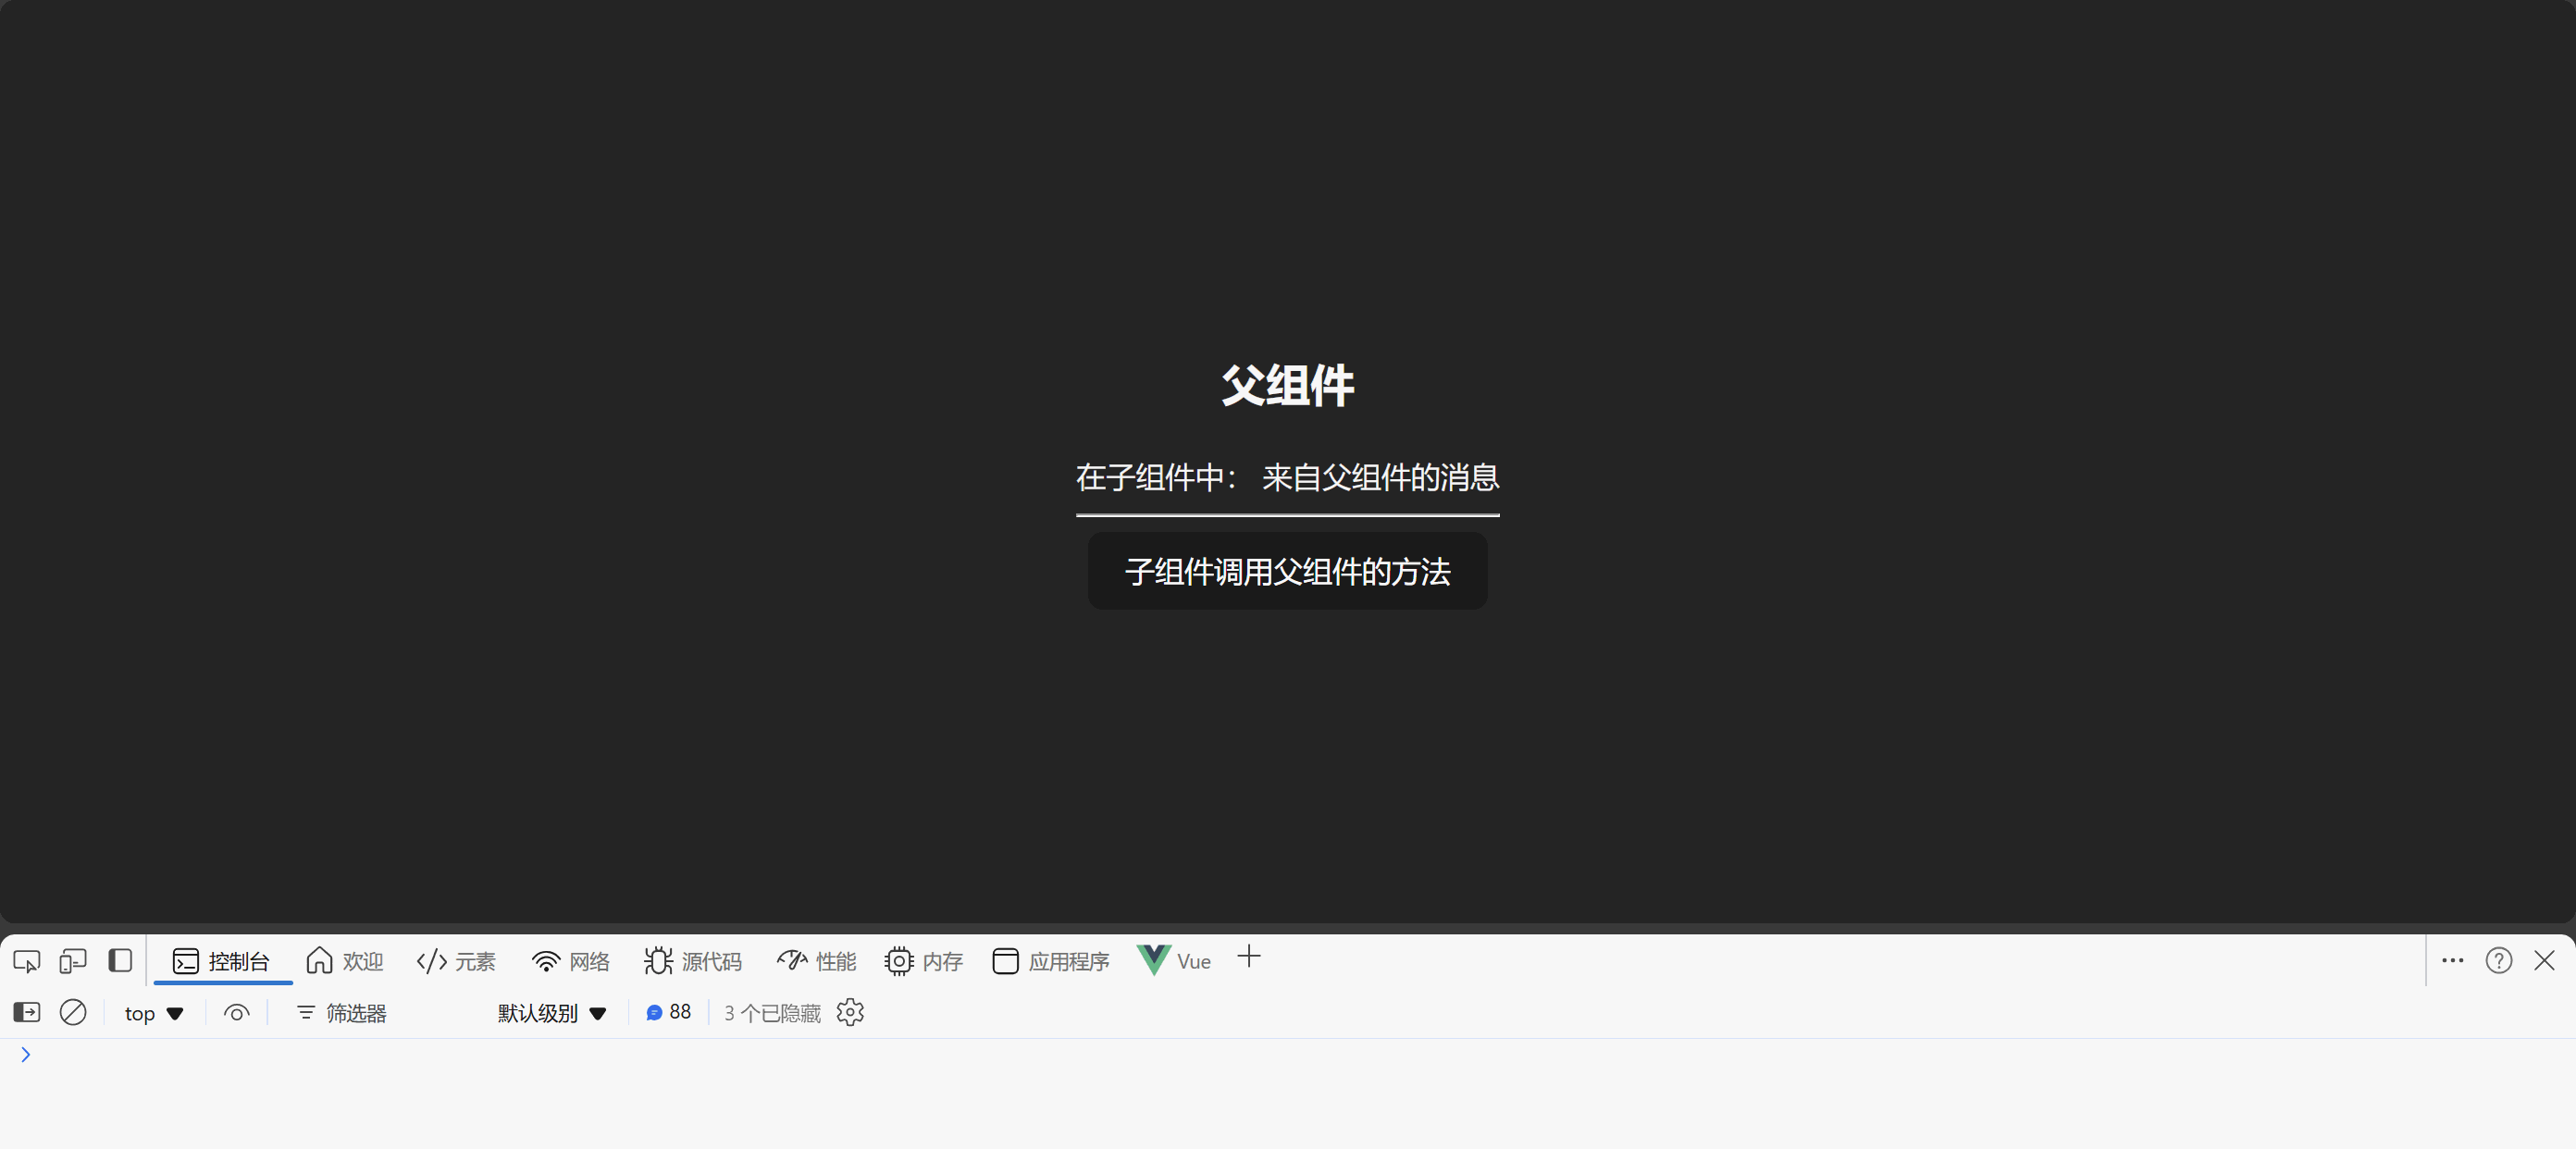Open the Vue devtools tab
Viewport: 2576px width, 1149px height.
pyautogui.click(x=1174, y=961)
